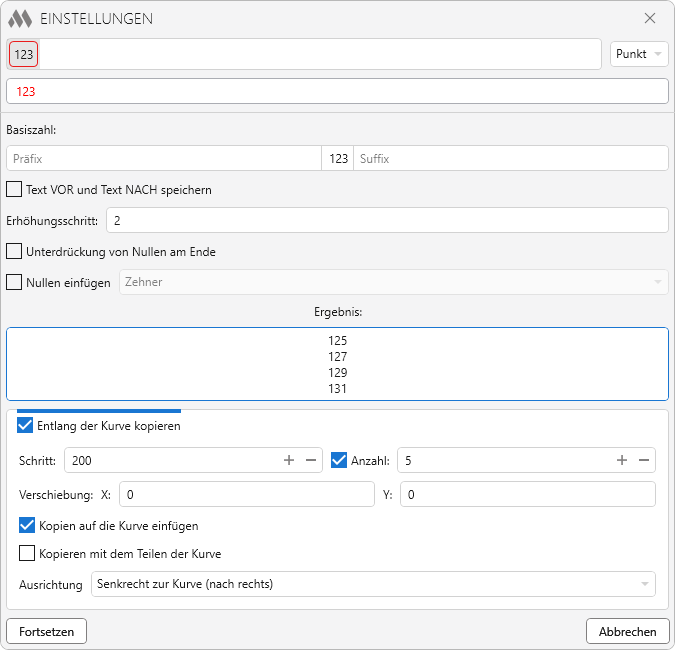675x650 pixels.
Task: Disable Kopien auf die Kurve einfügen
Action: tap(27, 525)
